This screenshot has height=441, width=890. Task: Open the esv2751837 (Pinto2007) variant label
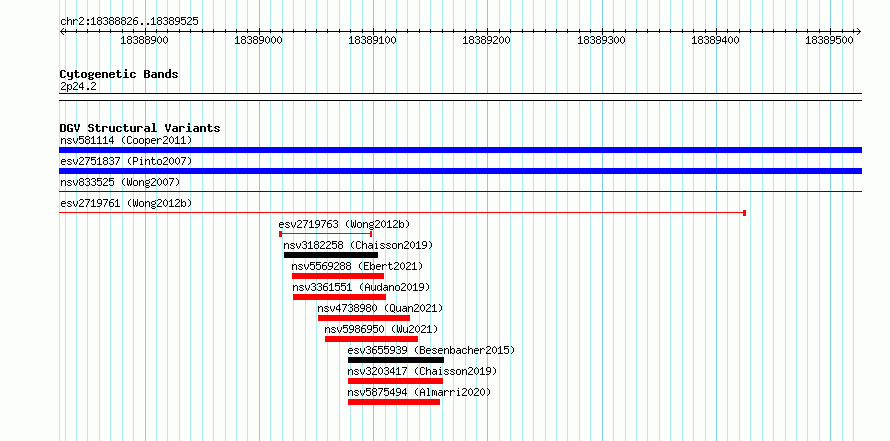click(126, 161)
